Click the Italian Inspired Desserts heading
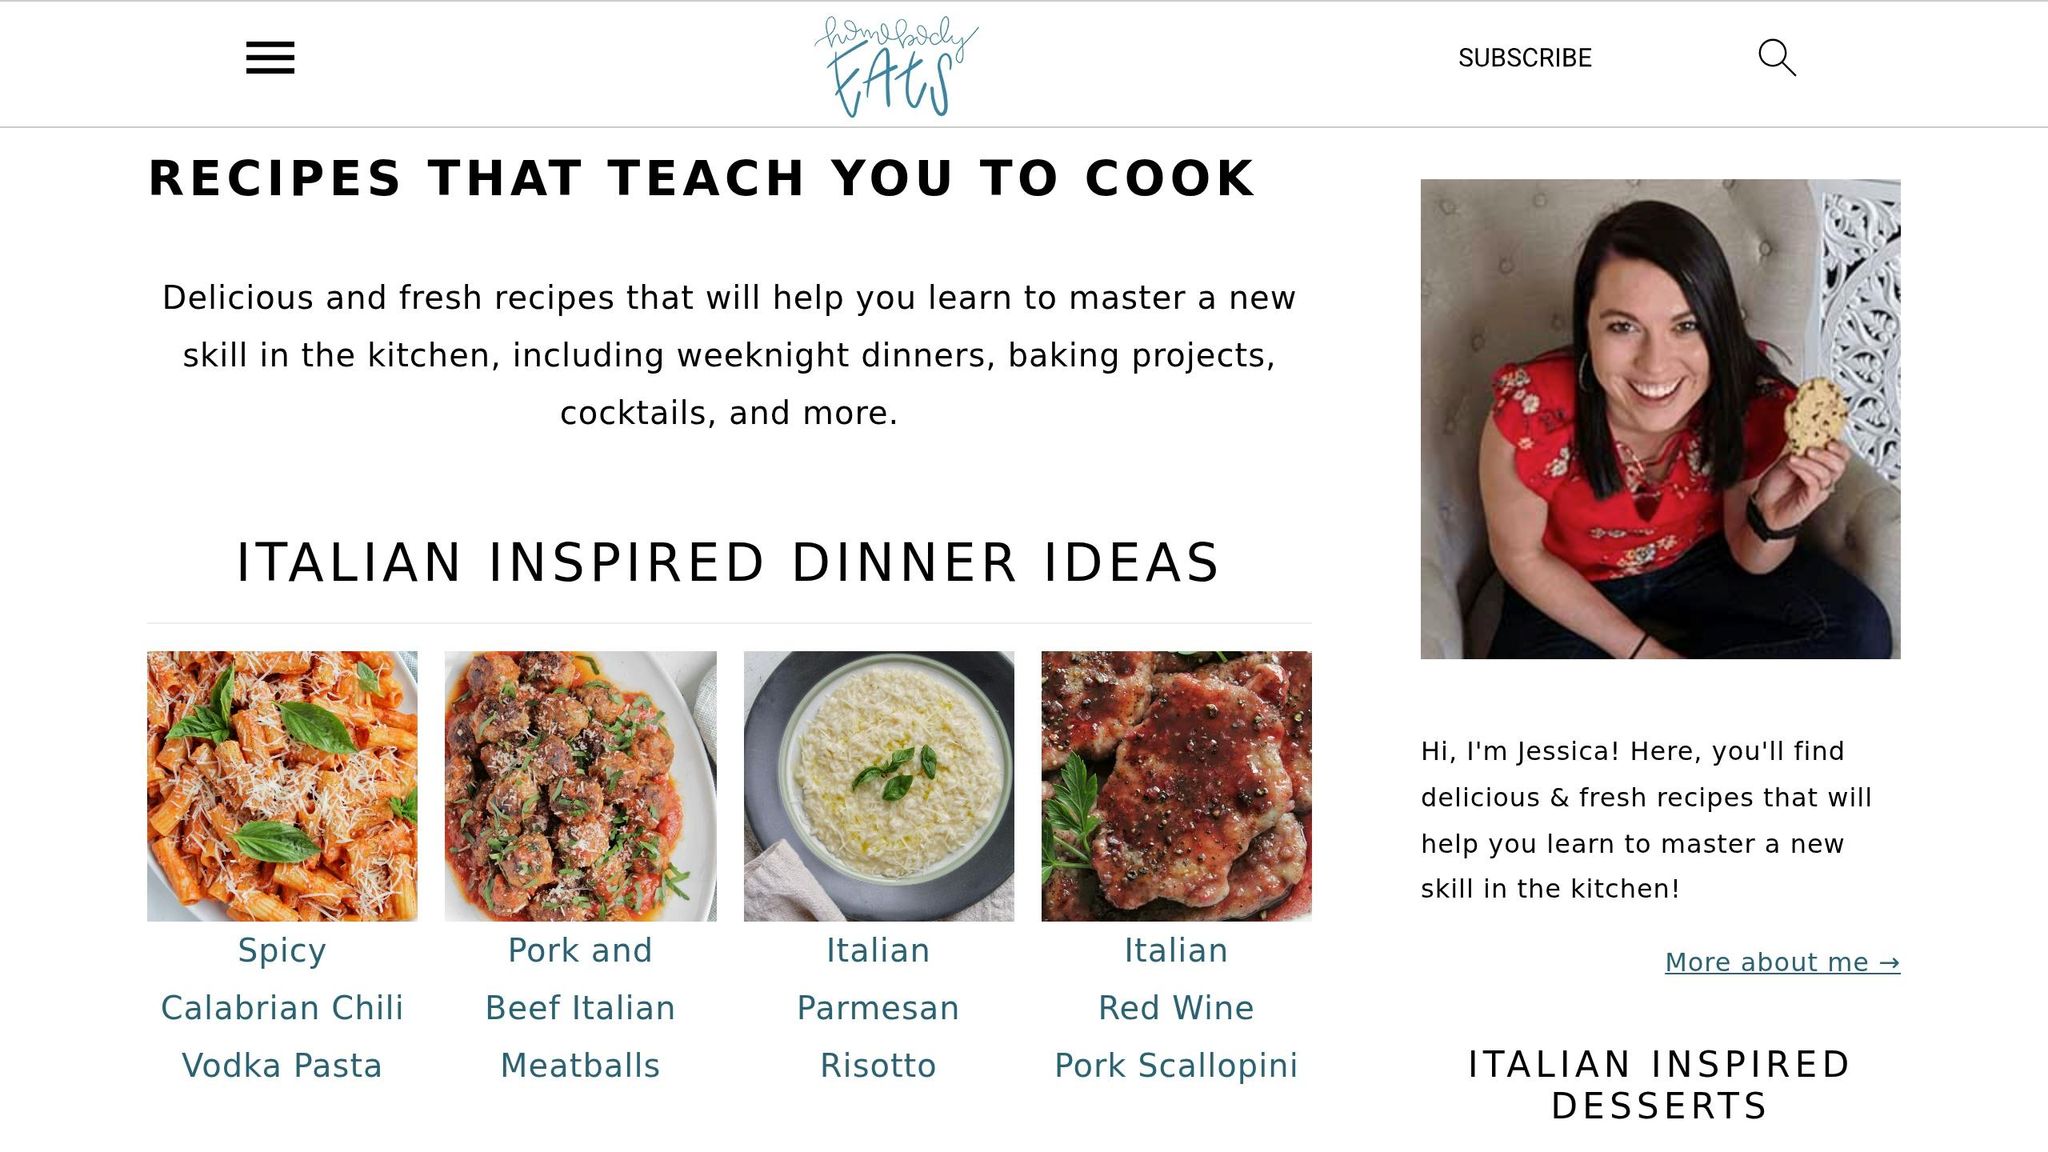The height and width of the screenshot is (1152, 2048). tap(1660, 1085)
